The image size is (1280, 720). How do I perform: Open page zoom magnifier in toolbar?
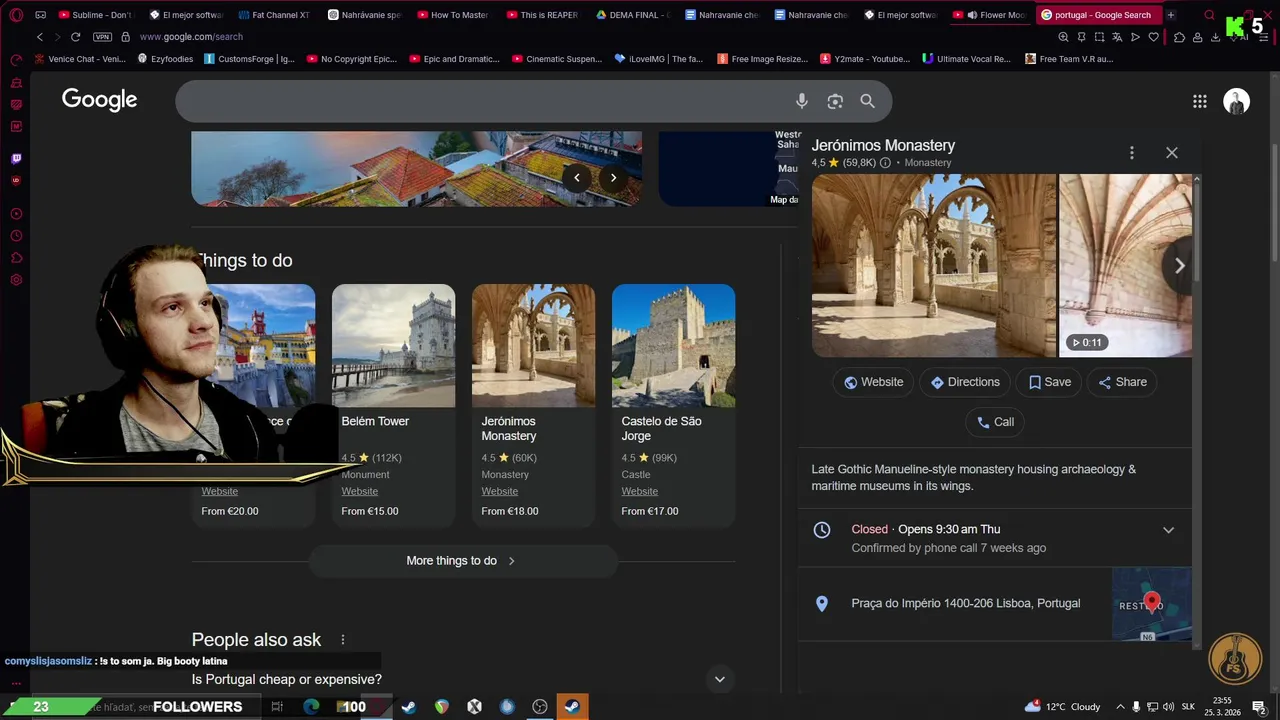click(x=1063, y=37)
